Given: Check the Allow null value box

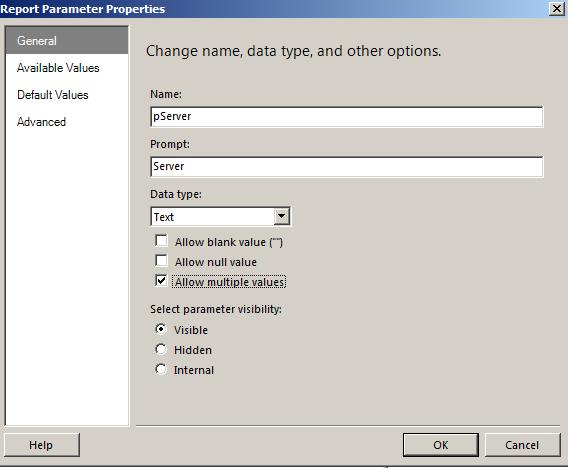Looking at the screenshot, I should click(161, 260).
